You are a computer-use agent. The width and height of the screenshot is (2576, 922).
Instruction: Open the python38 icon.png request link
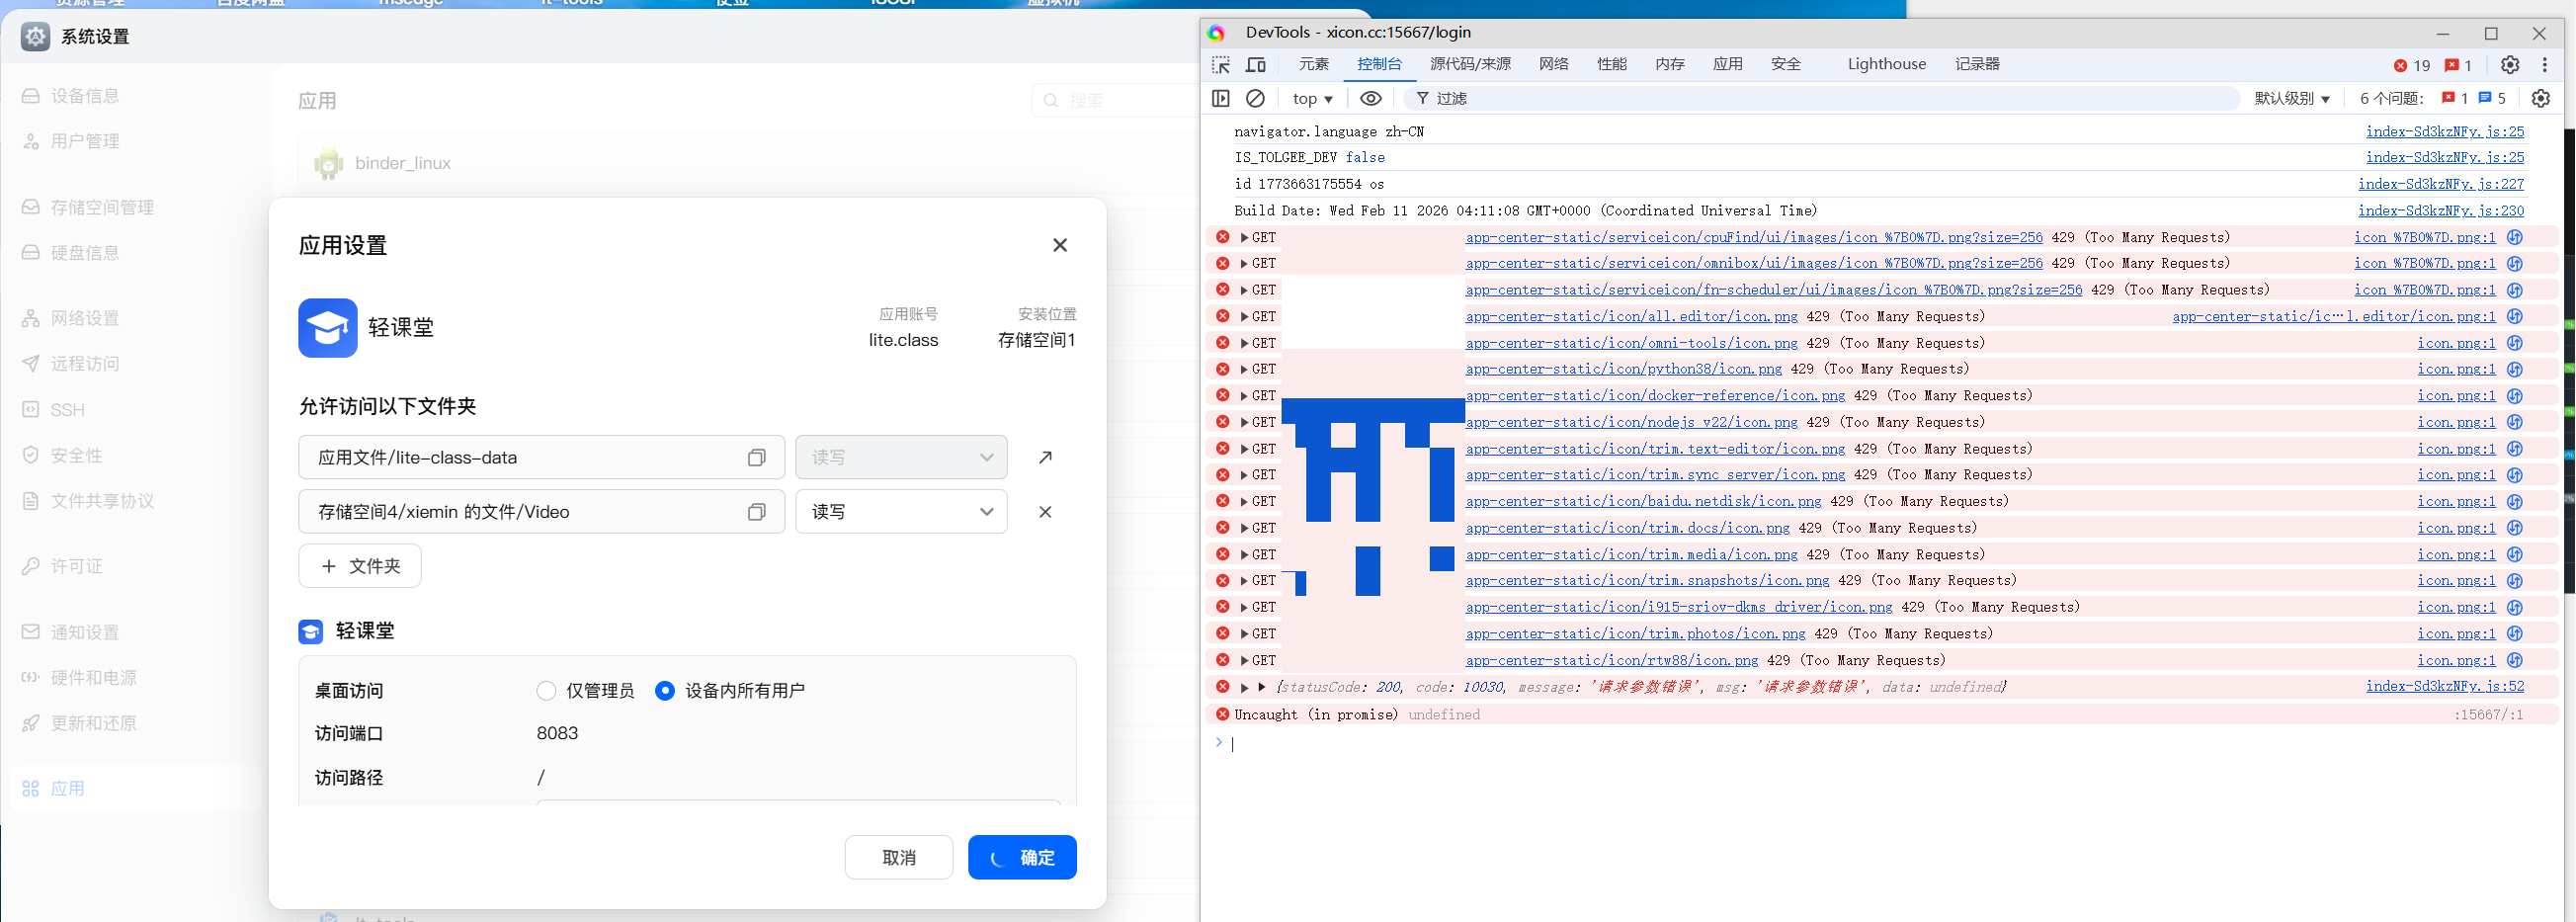[x=1623, y=369]
